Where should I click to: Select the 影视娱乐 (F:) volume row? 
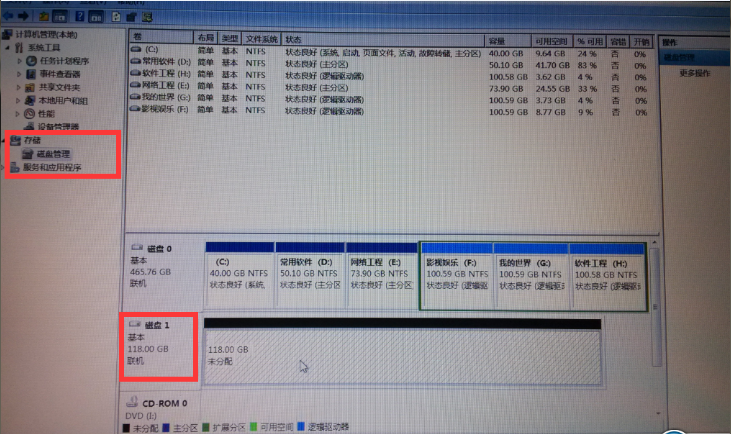pos(389,111)
